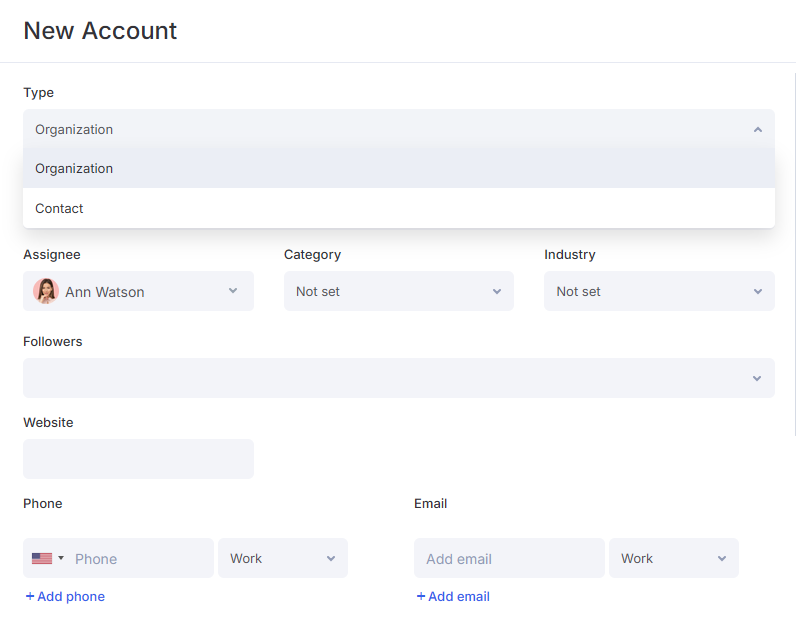
Task: Click the Type field label
Action: pyautogui.click(x=39, y=93)
